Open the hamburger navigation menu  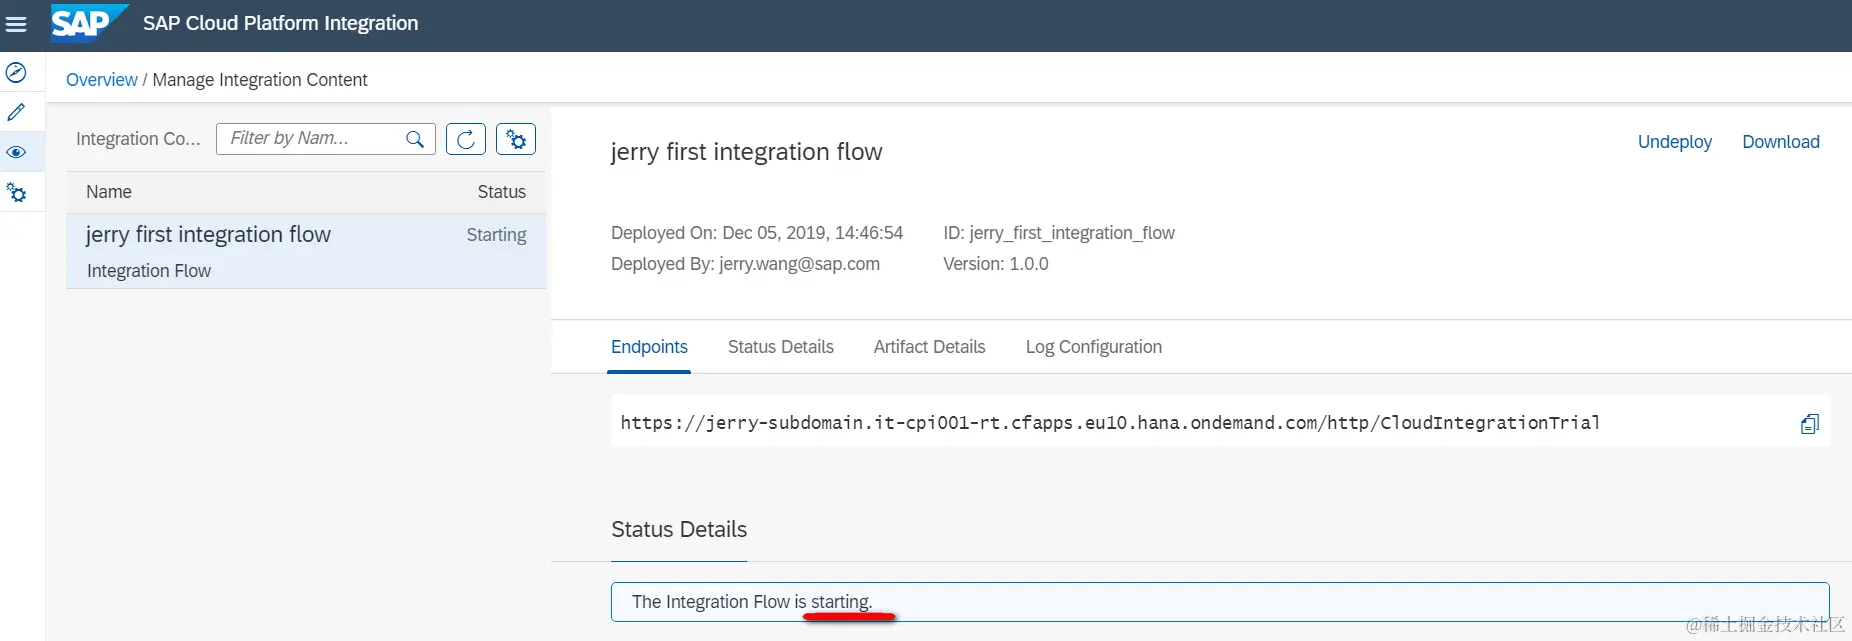[16, 24]
